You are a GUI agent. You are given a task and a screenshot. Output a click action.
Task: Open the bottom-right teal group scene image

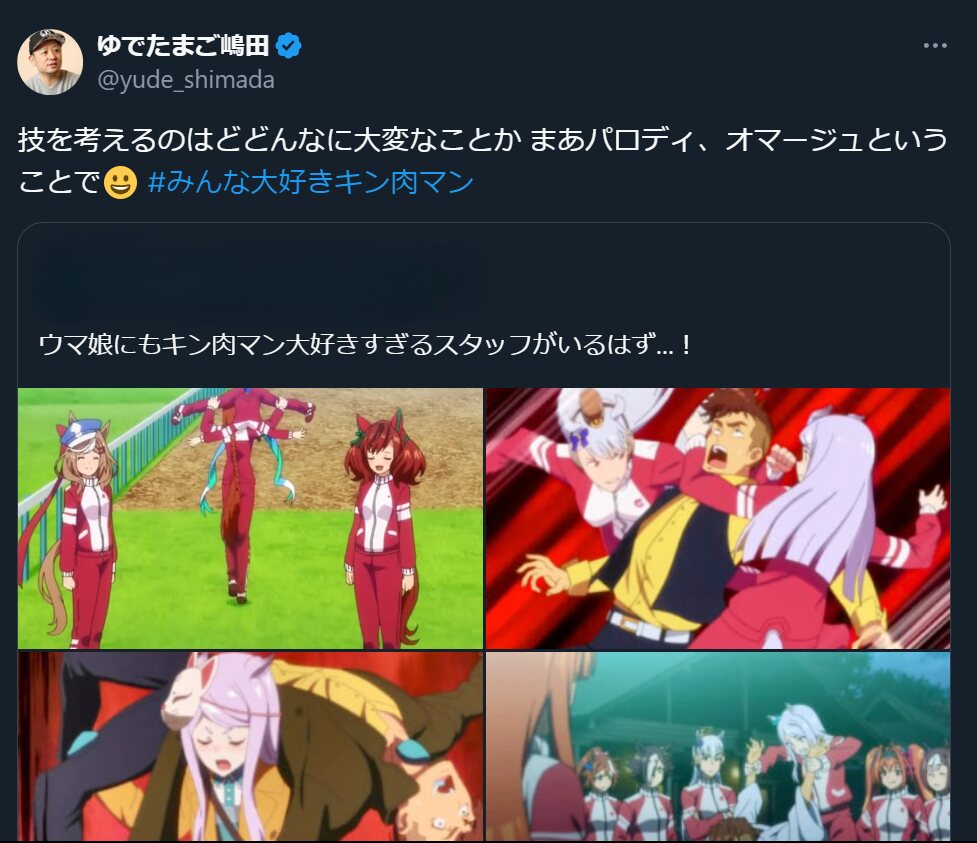tap(718, 746)
